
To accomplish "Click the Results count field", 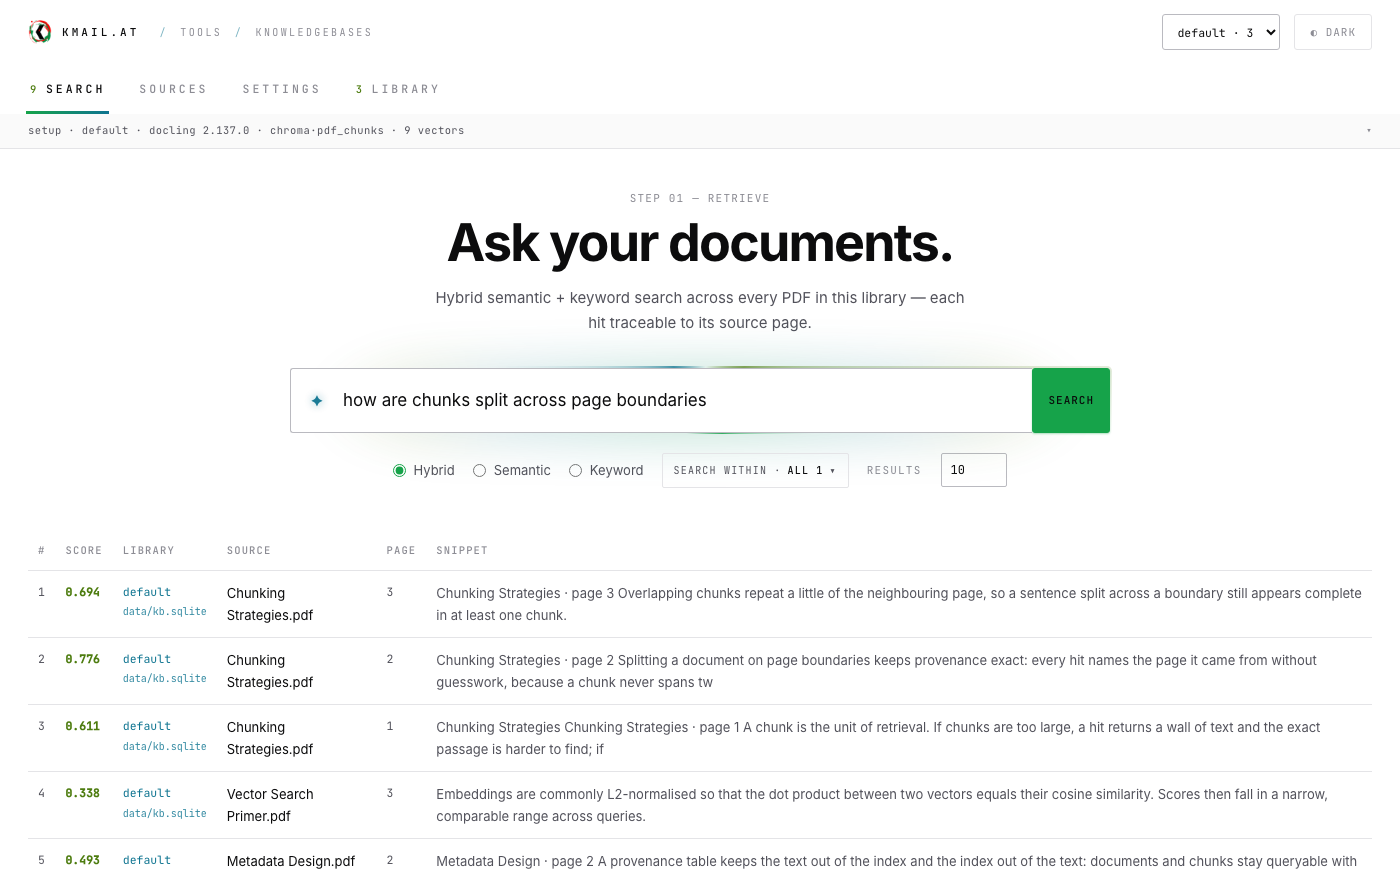I will (x=973, y=470).
